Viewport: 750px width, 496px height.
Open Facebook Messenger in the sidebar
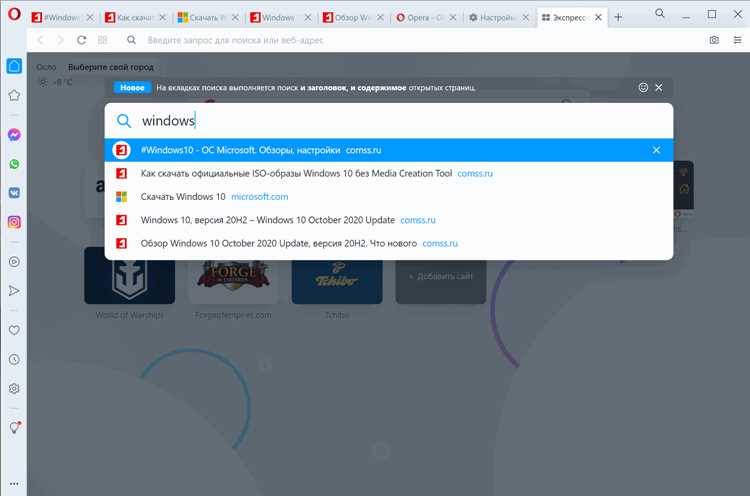pyautogui.click(x=14, y=135)
